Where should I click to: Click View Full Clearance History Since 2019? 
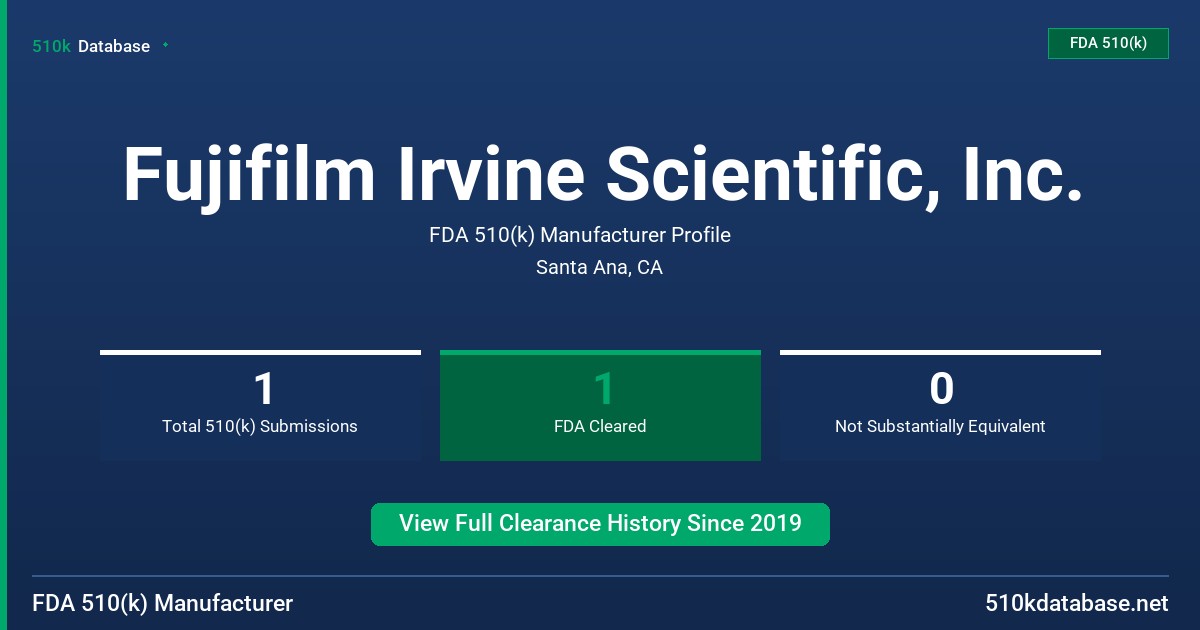[x=600, y=524]
